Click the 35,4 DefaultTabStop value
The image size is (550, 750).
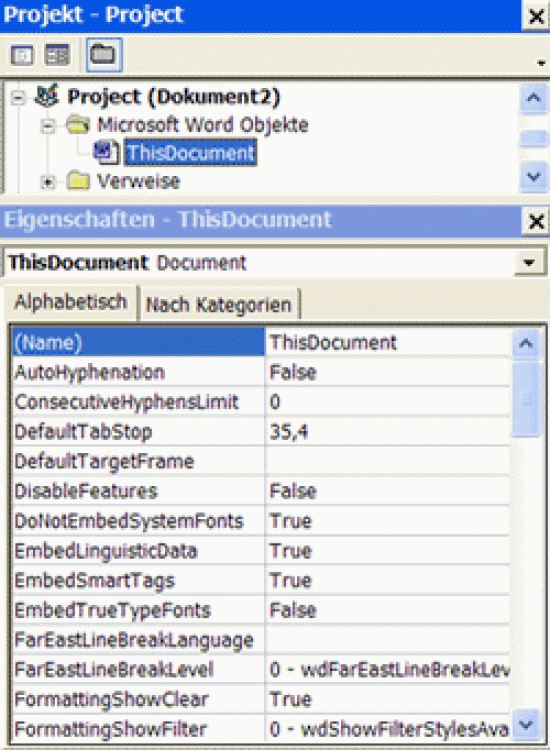388,432
